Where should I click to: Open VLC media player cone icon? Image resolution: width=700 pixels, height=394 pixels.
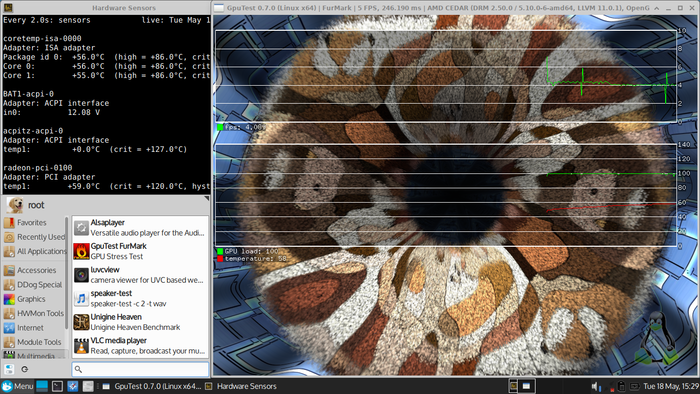81,346
